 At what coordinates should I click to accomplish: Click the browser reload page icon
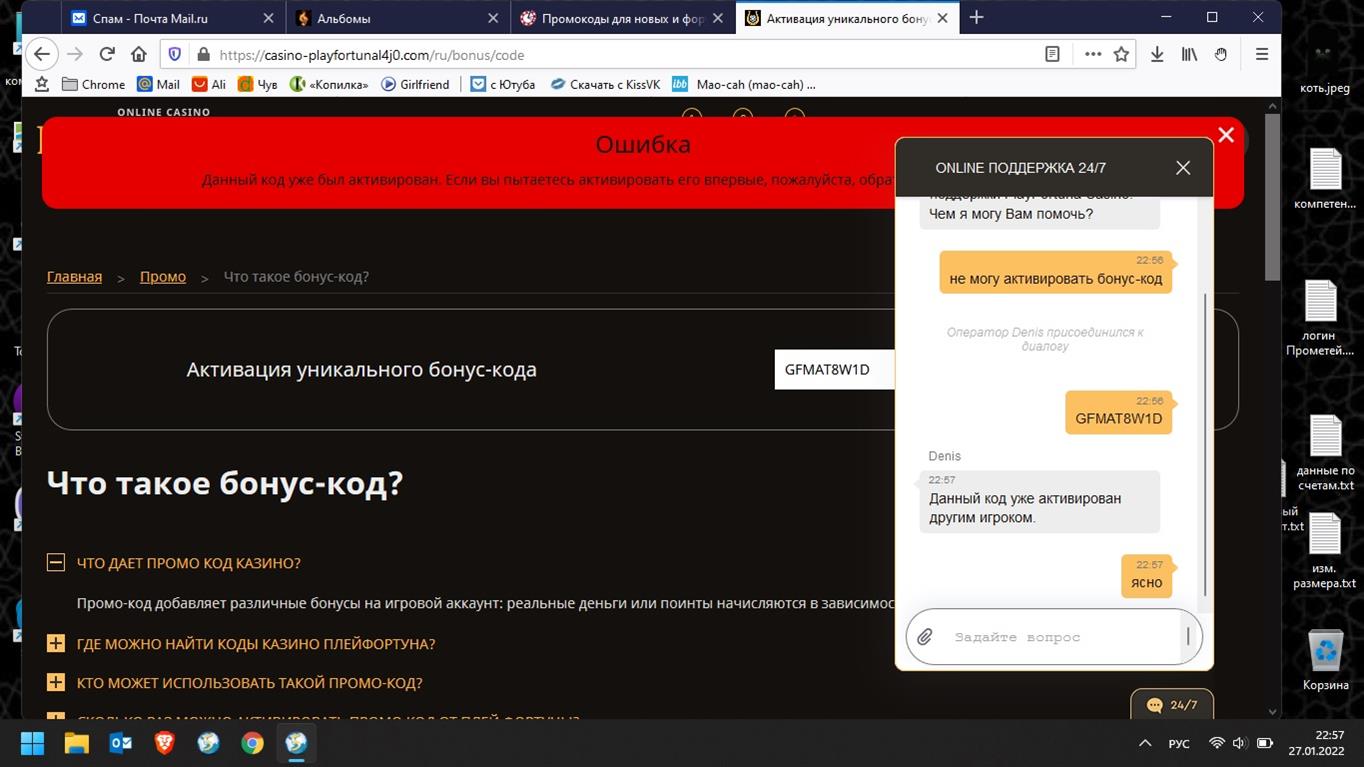pyautogui.click(x=107, y=55)
